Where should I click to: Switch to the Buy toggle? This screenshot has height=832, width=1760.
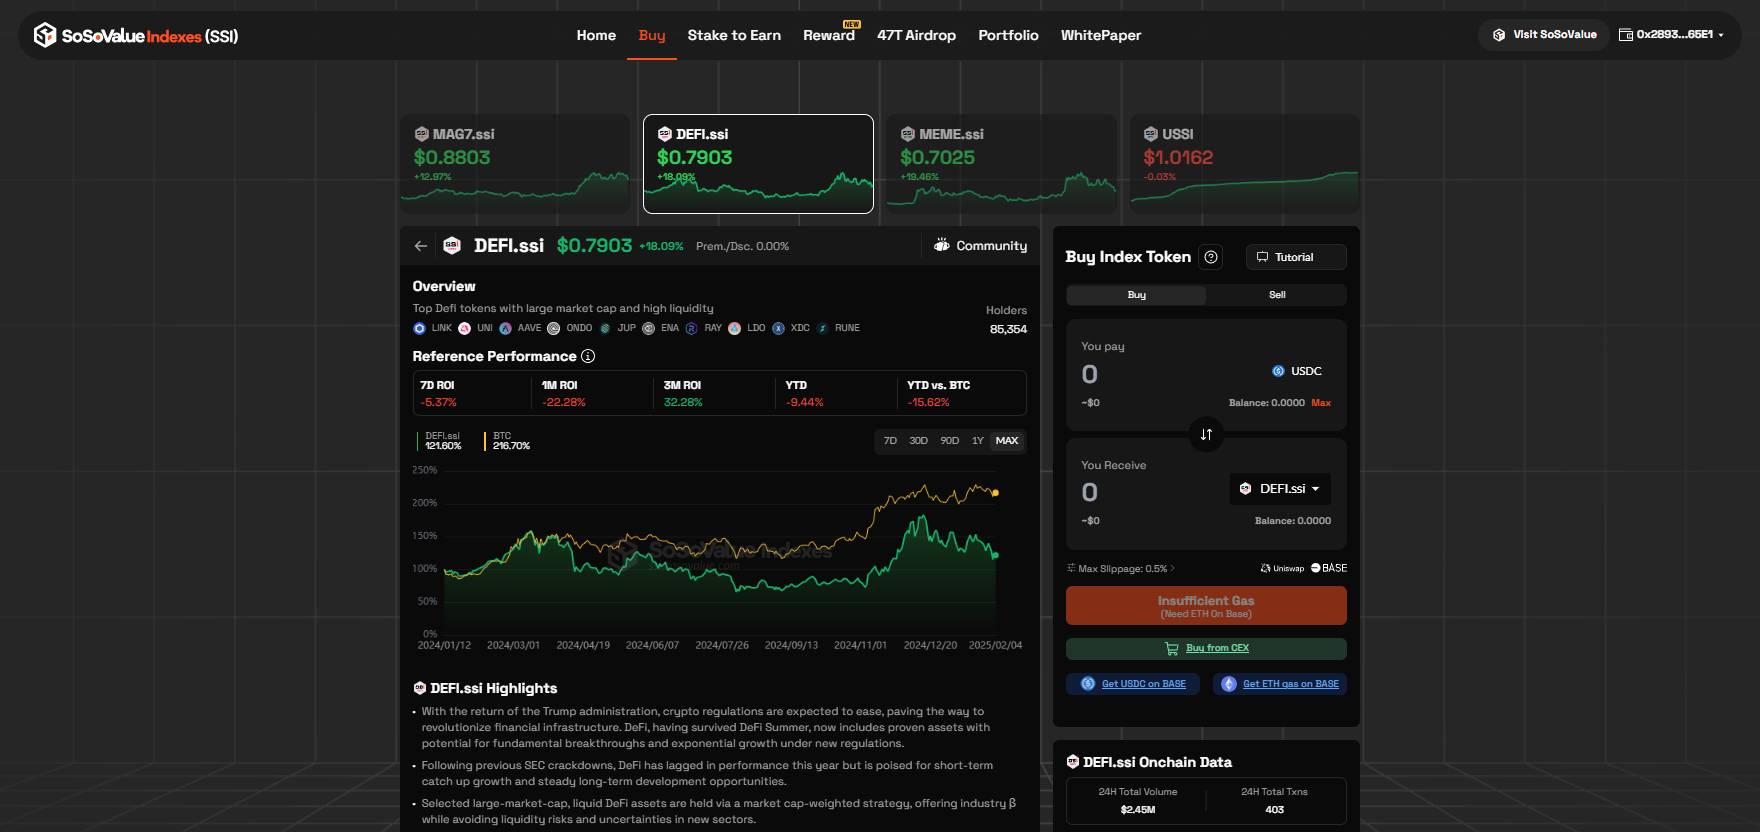coord(1137,295)
